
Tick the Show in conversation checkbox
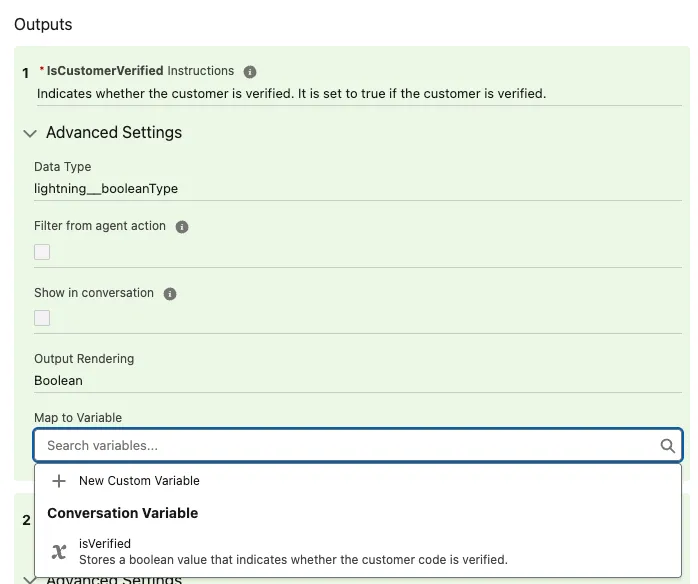pos(42,318)
